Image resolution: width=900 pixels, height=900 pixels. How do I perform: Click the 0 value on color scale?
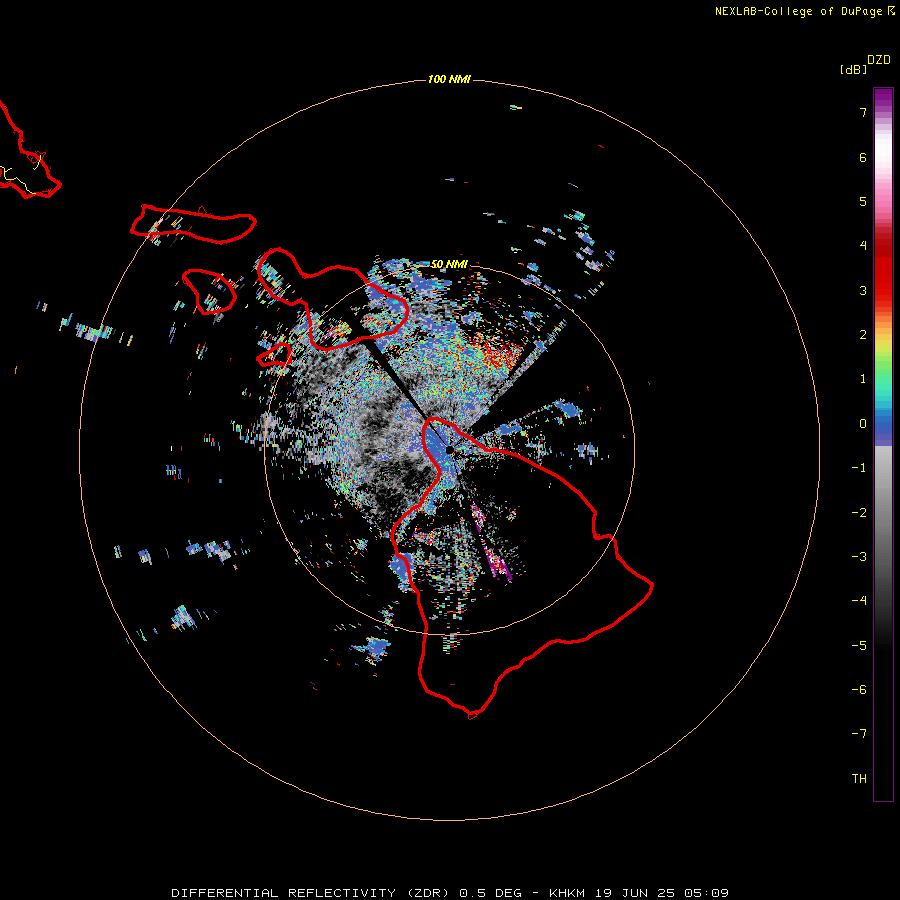coord(863,424)
